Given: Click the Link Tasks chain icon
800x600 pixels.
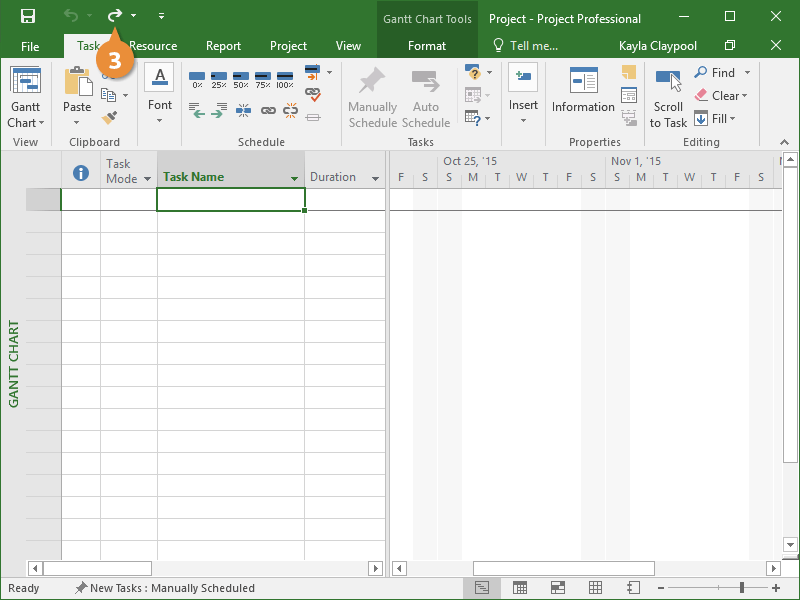Looking at the screenshot, I should click(x=268, y=111).
